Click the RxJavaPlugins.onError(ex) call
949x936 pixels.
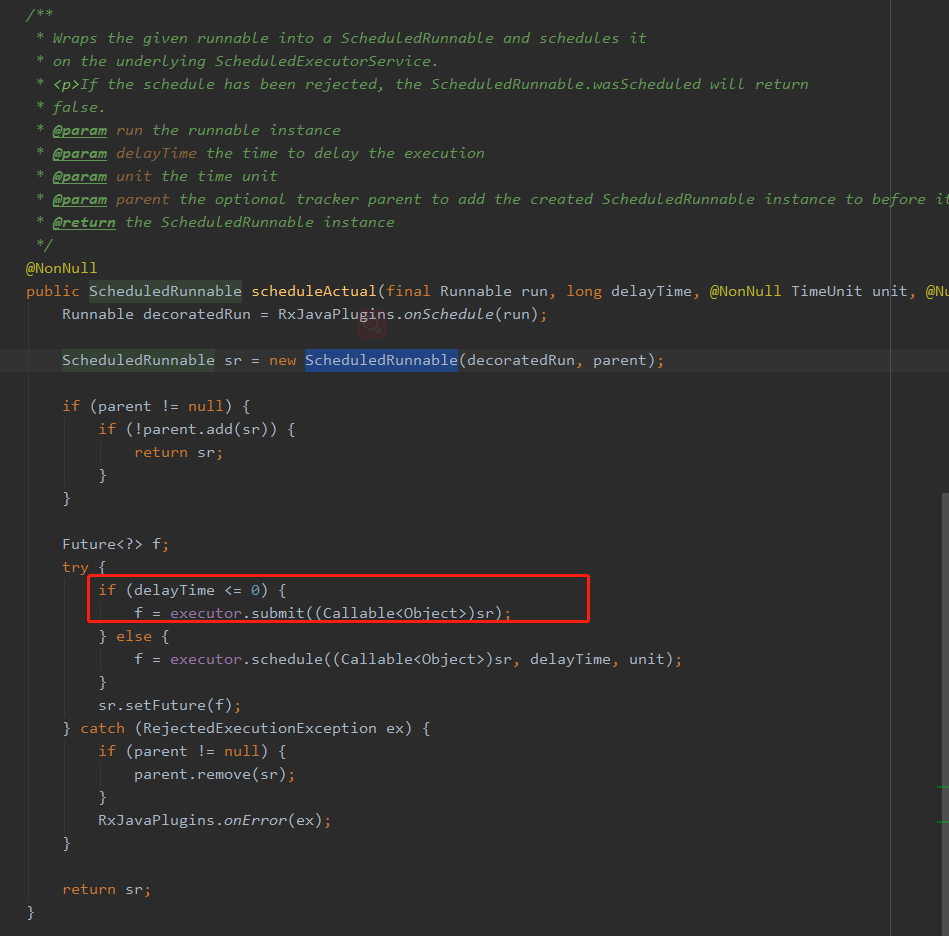coord(214,820)
